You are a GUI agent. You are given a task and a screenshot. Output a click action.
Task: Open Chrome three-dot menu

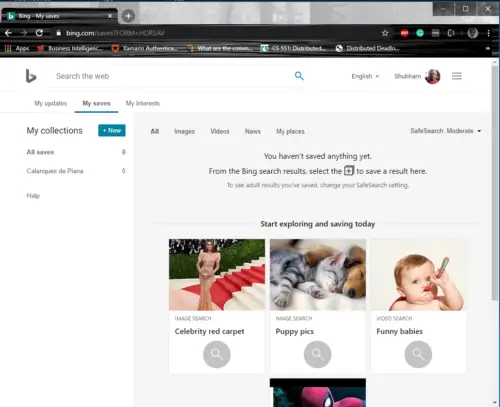pos(488,33)
